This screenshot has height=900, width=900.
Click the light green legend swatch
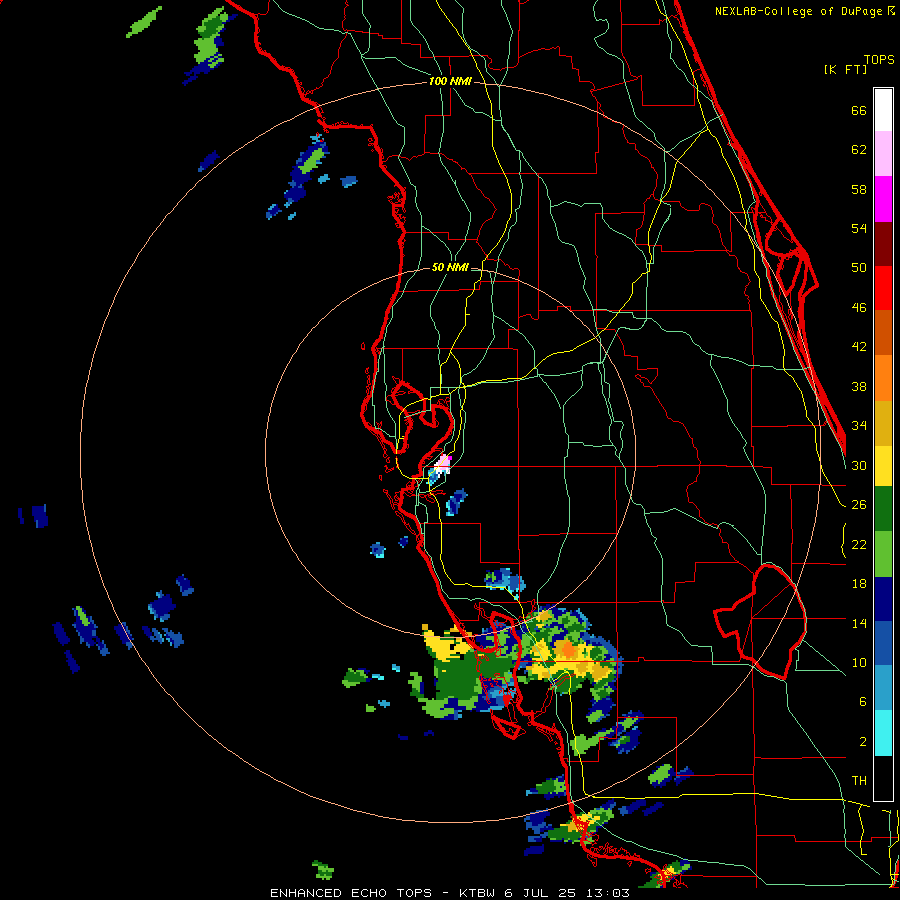[x=883, y=554]
